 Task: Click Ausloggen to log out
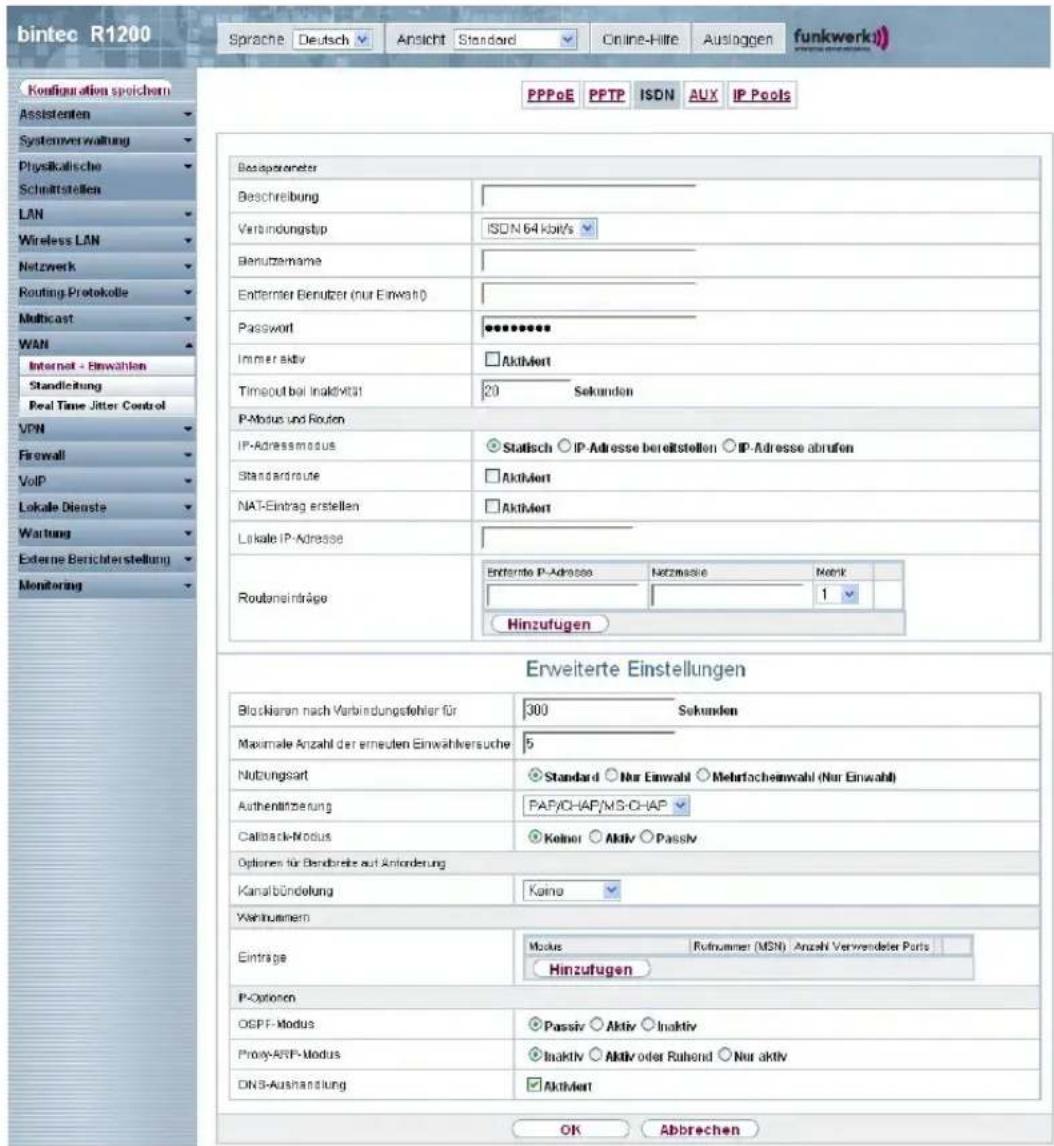[x=738, y=39]
